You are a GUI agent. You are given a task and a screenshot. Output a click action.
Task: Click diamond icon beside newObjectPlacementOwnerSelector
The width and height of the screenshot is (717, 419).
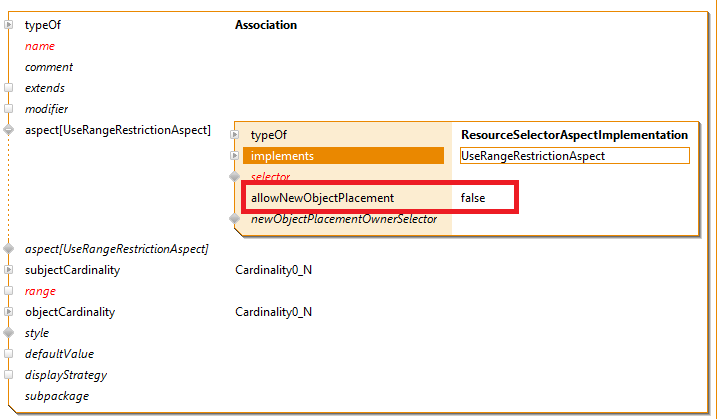[236, 219]
